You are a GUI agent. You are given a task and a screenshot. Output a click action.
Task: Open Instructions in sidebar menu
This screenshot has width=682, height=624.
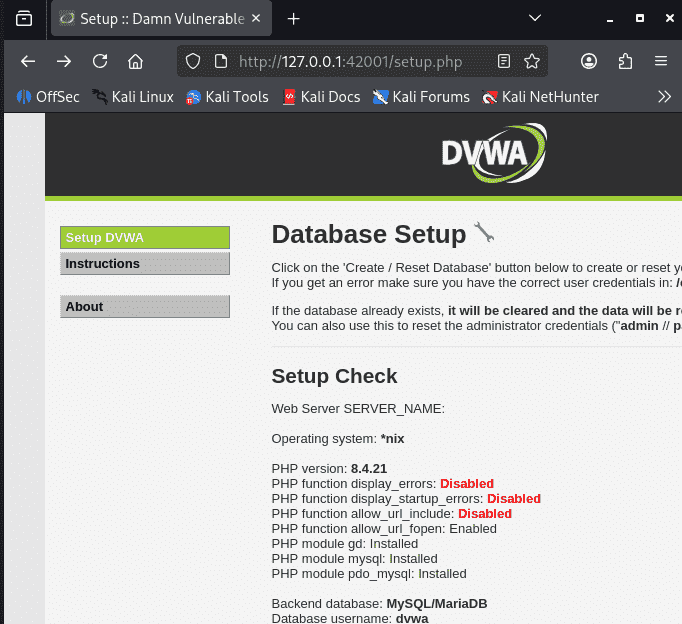(x=145, y=264)
